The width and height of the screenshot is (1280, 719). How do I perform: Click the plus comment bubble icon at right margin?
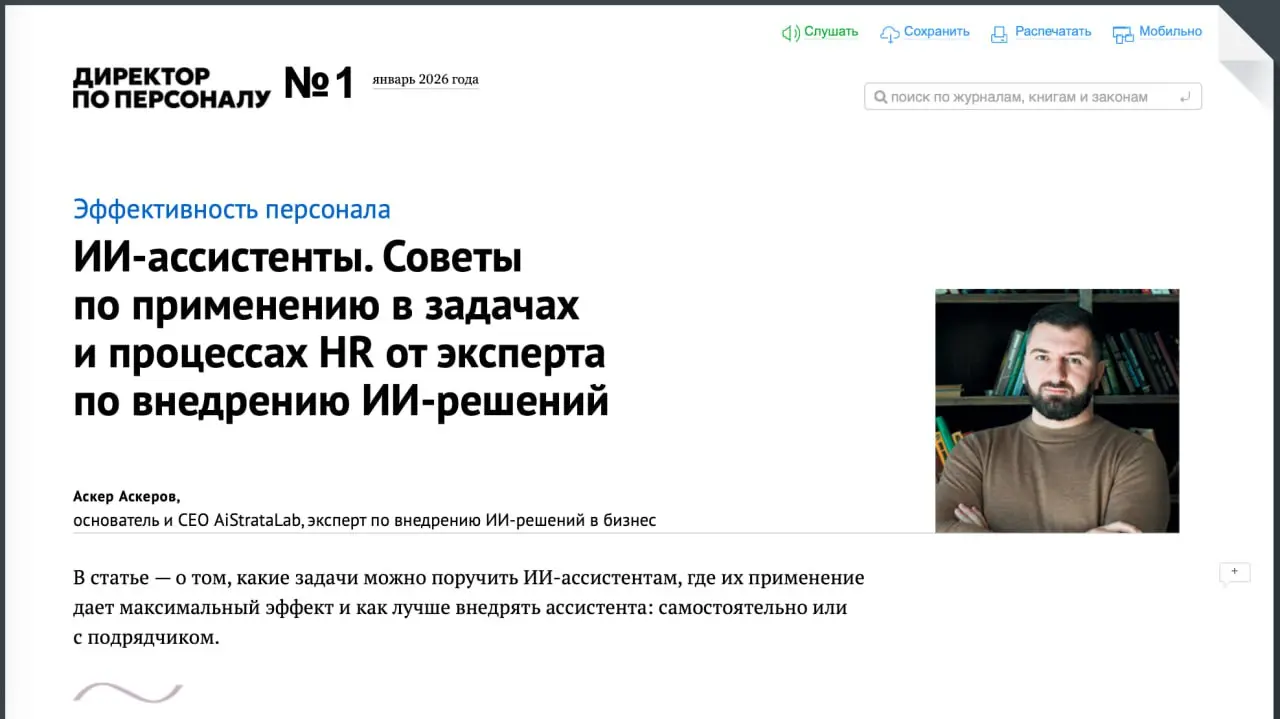(1234, 573)
